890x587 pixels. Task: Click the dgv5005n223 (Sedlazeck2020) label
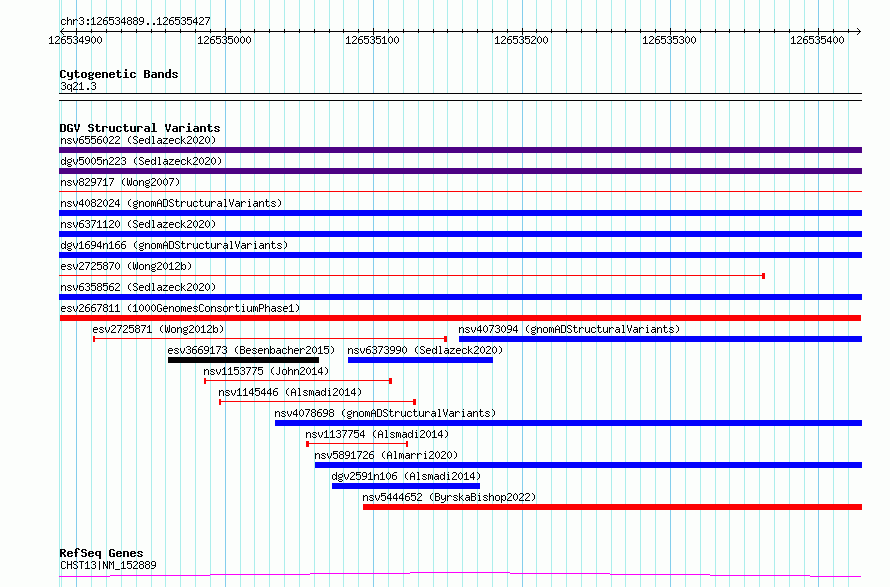pos(141,161)
